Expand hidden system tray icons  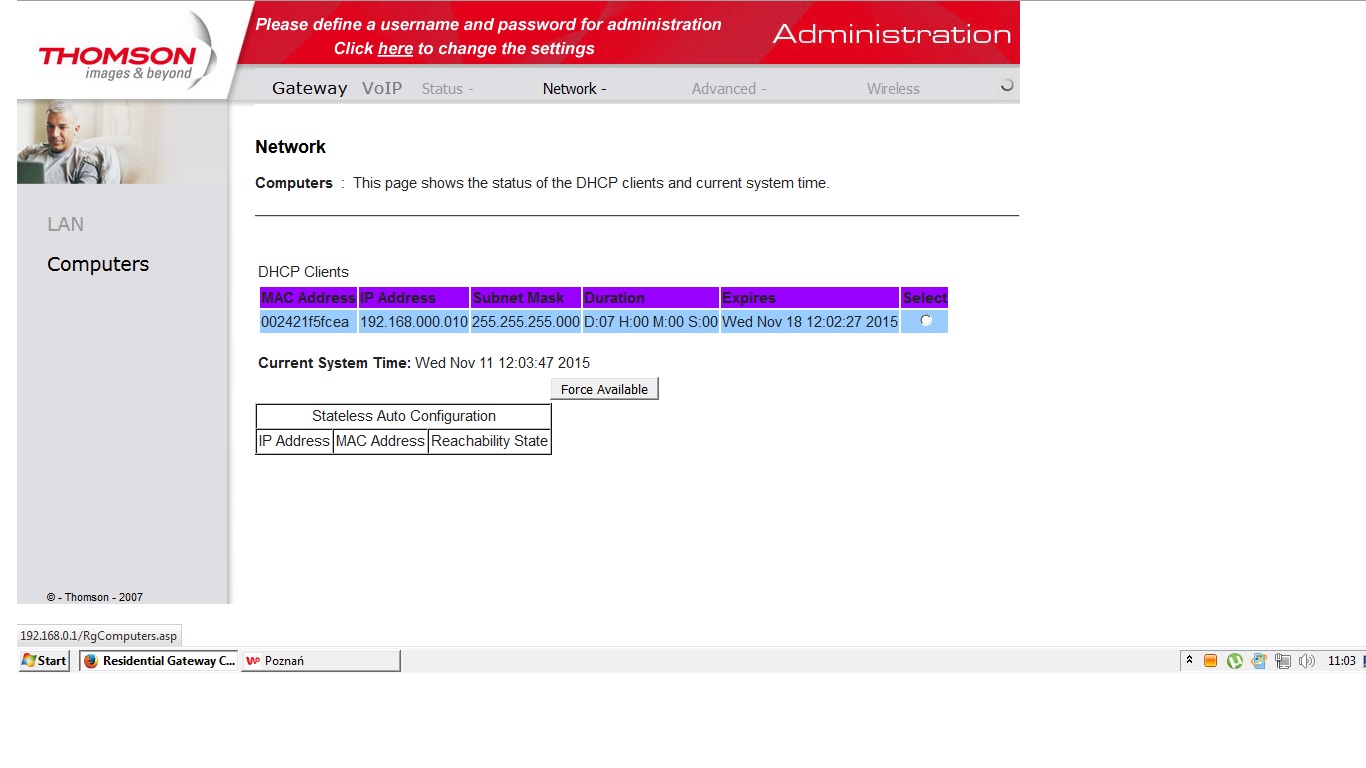pos(1189,660)
